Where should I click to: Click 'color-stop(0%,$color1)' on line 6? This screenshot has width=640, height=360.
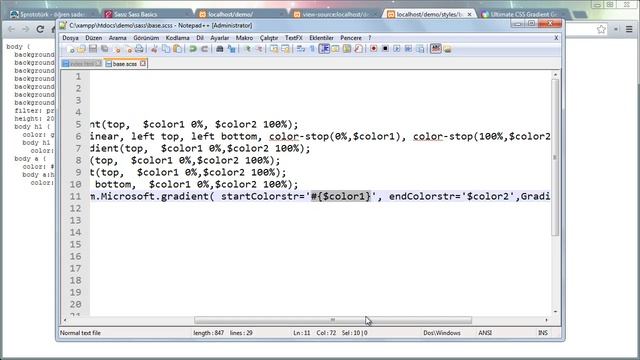point(335,136)
